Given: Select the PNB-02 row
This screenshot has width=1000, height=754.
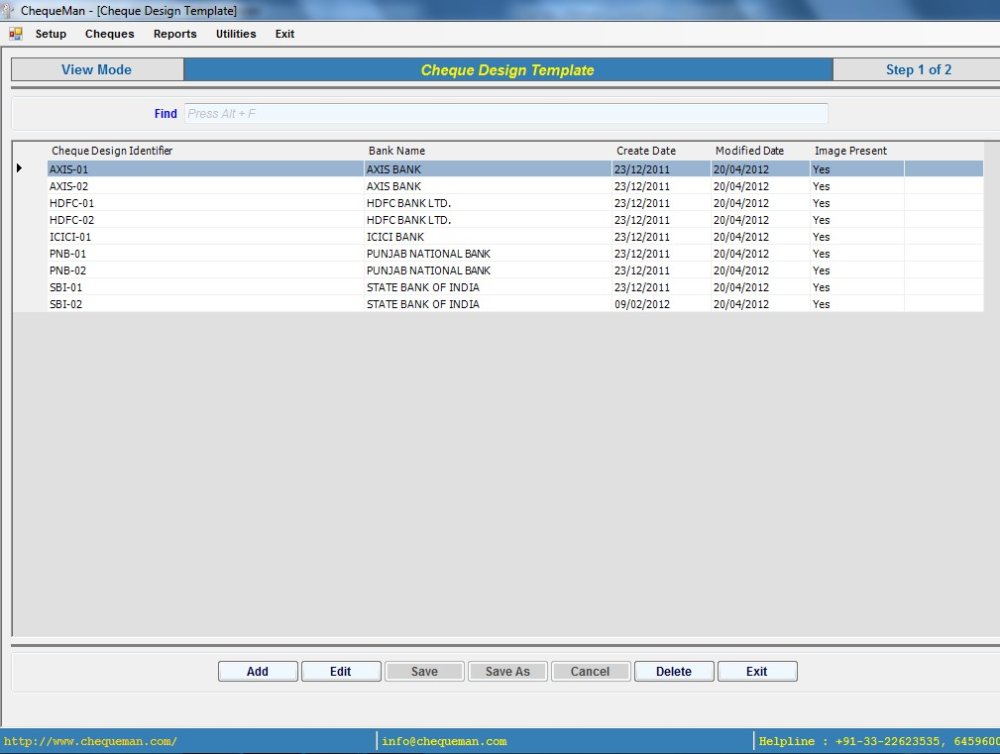Looking at the screenshot, I should click(x=515, y=270).
